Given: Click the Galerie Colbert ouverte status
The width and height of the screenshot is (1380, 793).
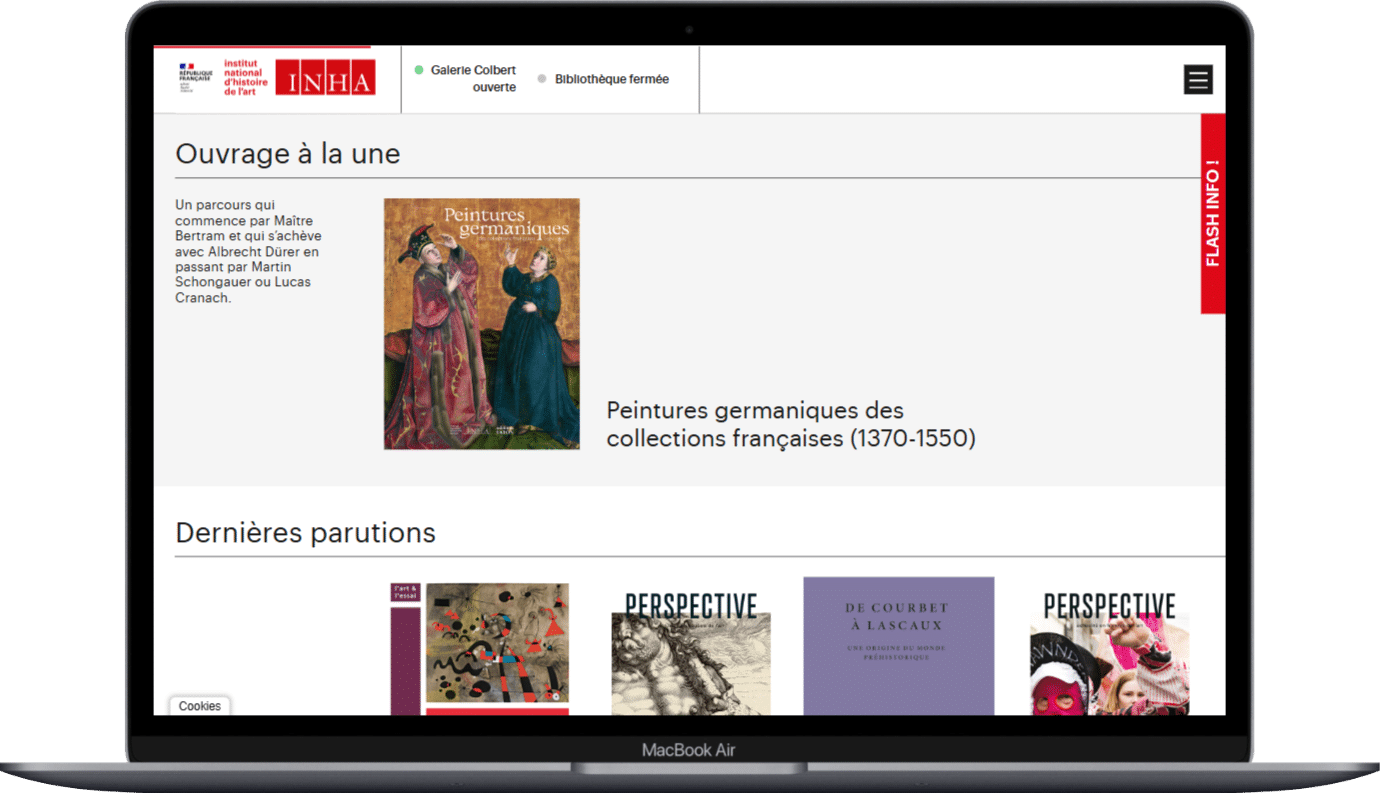Looking at the screenshot, I should pyautogui.click(x=466, y=79).
